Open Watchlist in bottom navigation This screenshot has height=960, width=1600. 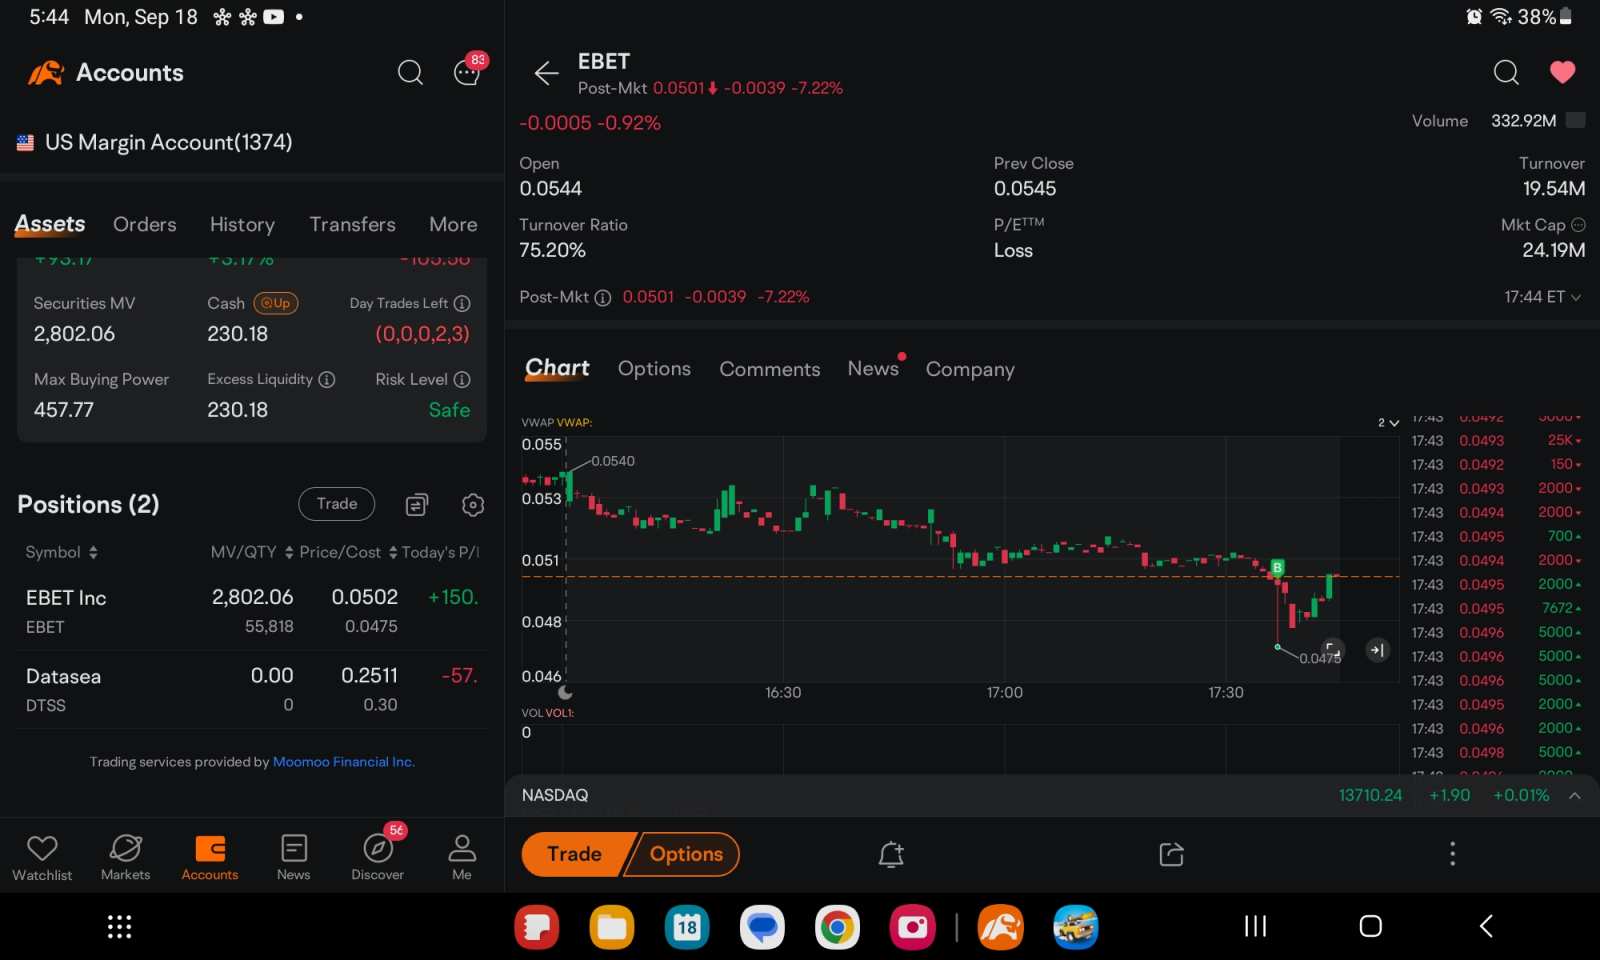click(x=42, y=857)
